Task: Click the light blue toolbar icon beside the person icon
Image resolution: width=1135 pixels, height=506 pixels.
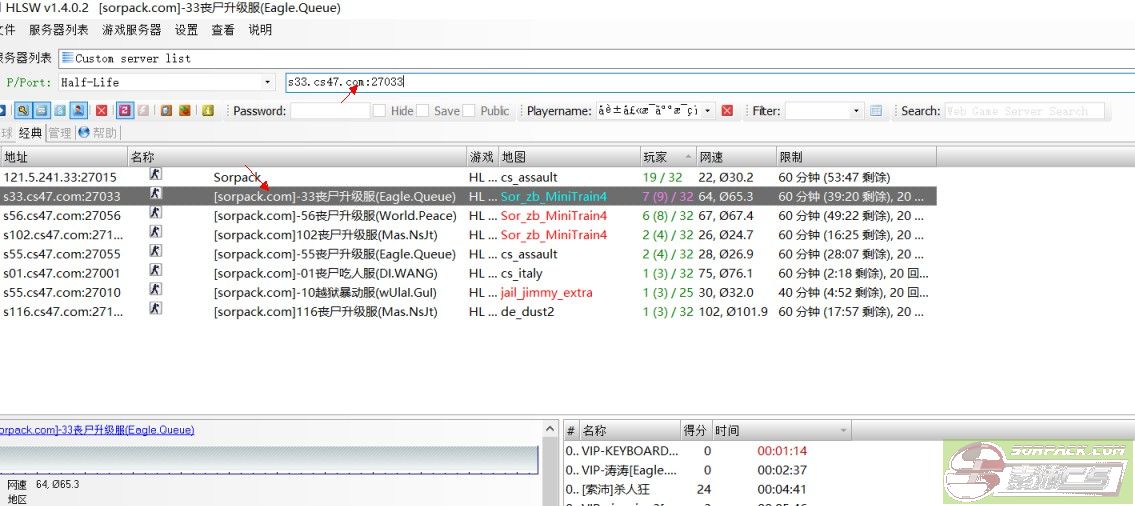Action: point(60,111)
